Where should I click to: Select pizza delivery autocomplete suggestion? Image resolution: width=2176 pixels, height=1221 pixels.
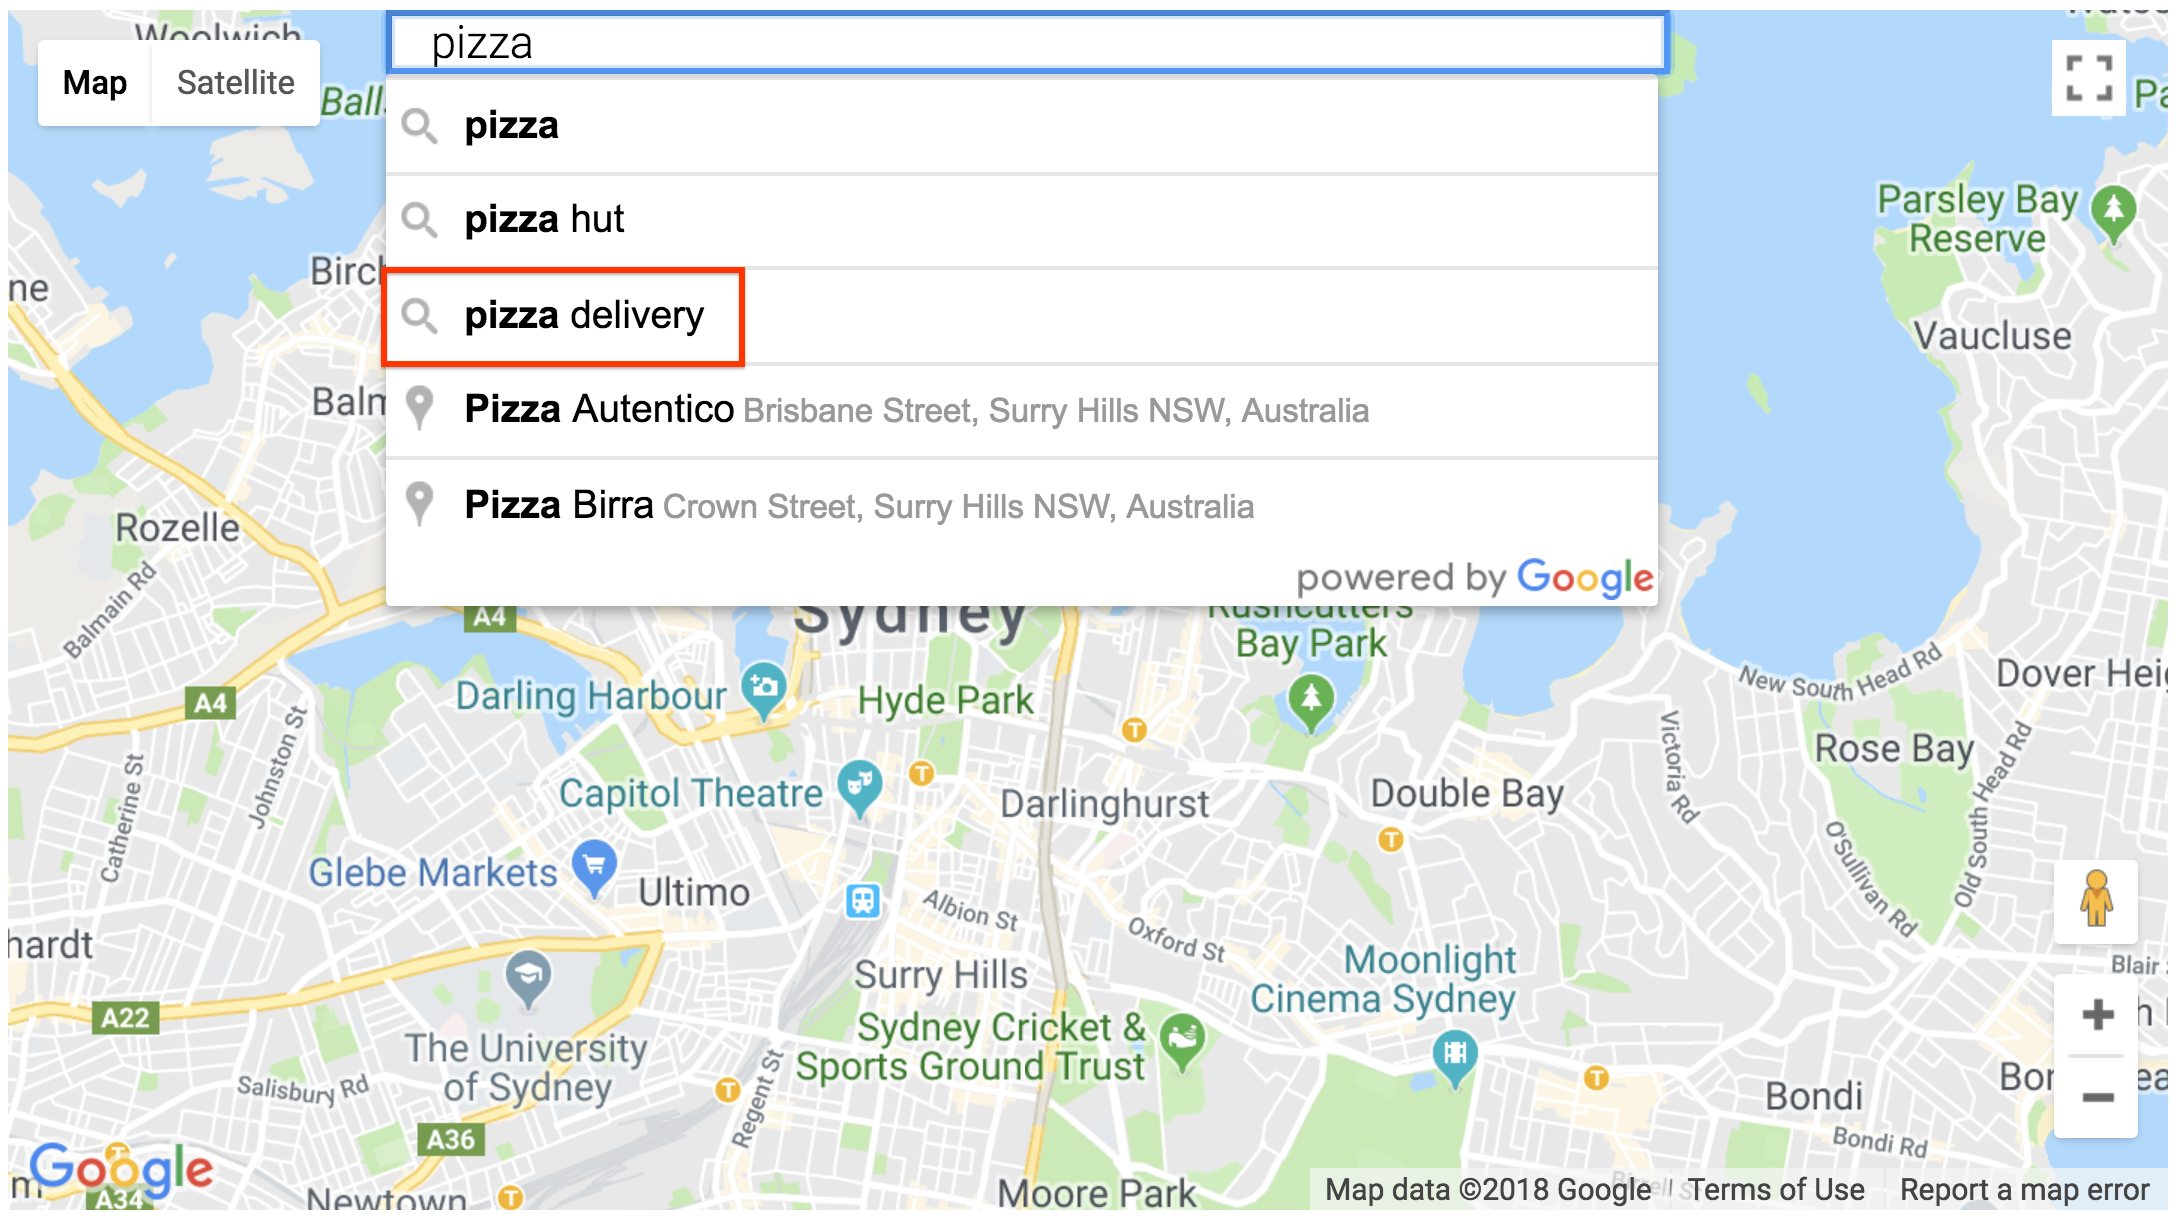pos(584,314)
